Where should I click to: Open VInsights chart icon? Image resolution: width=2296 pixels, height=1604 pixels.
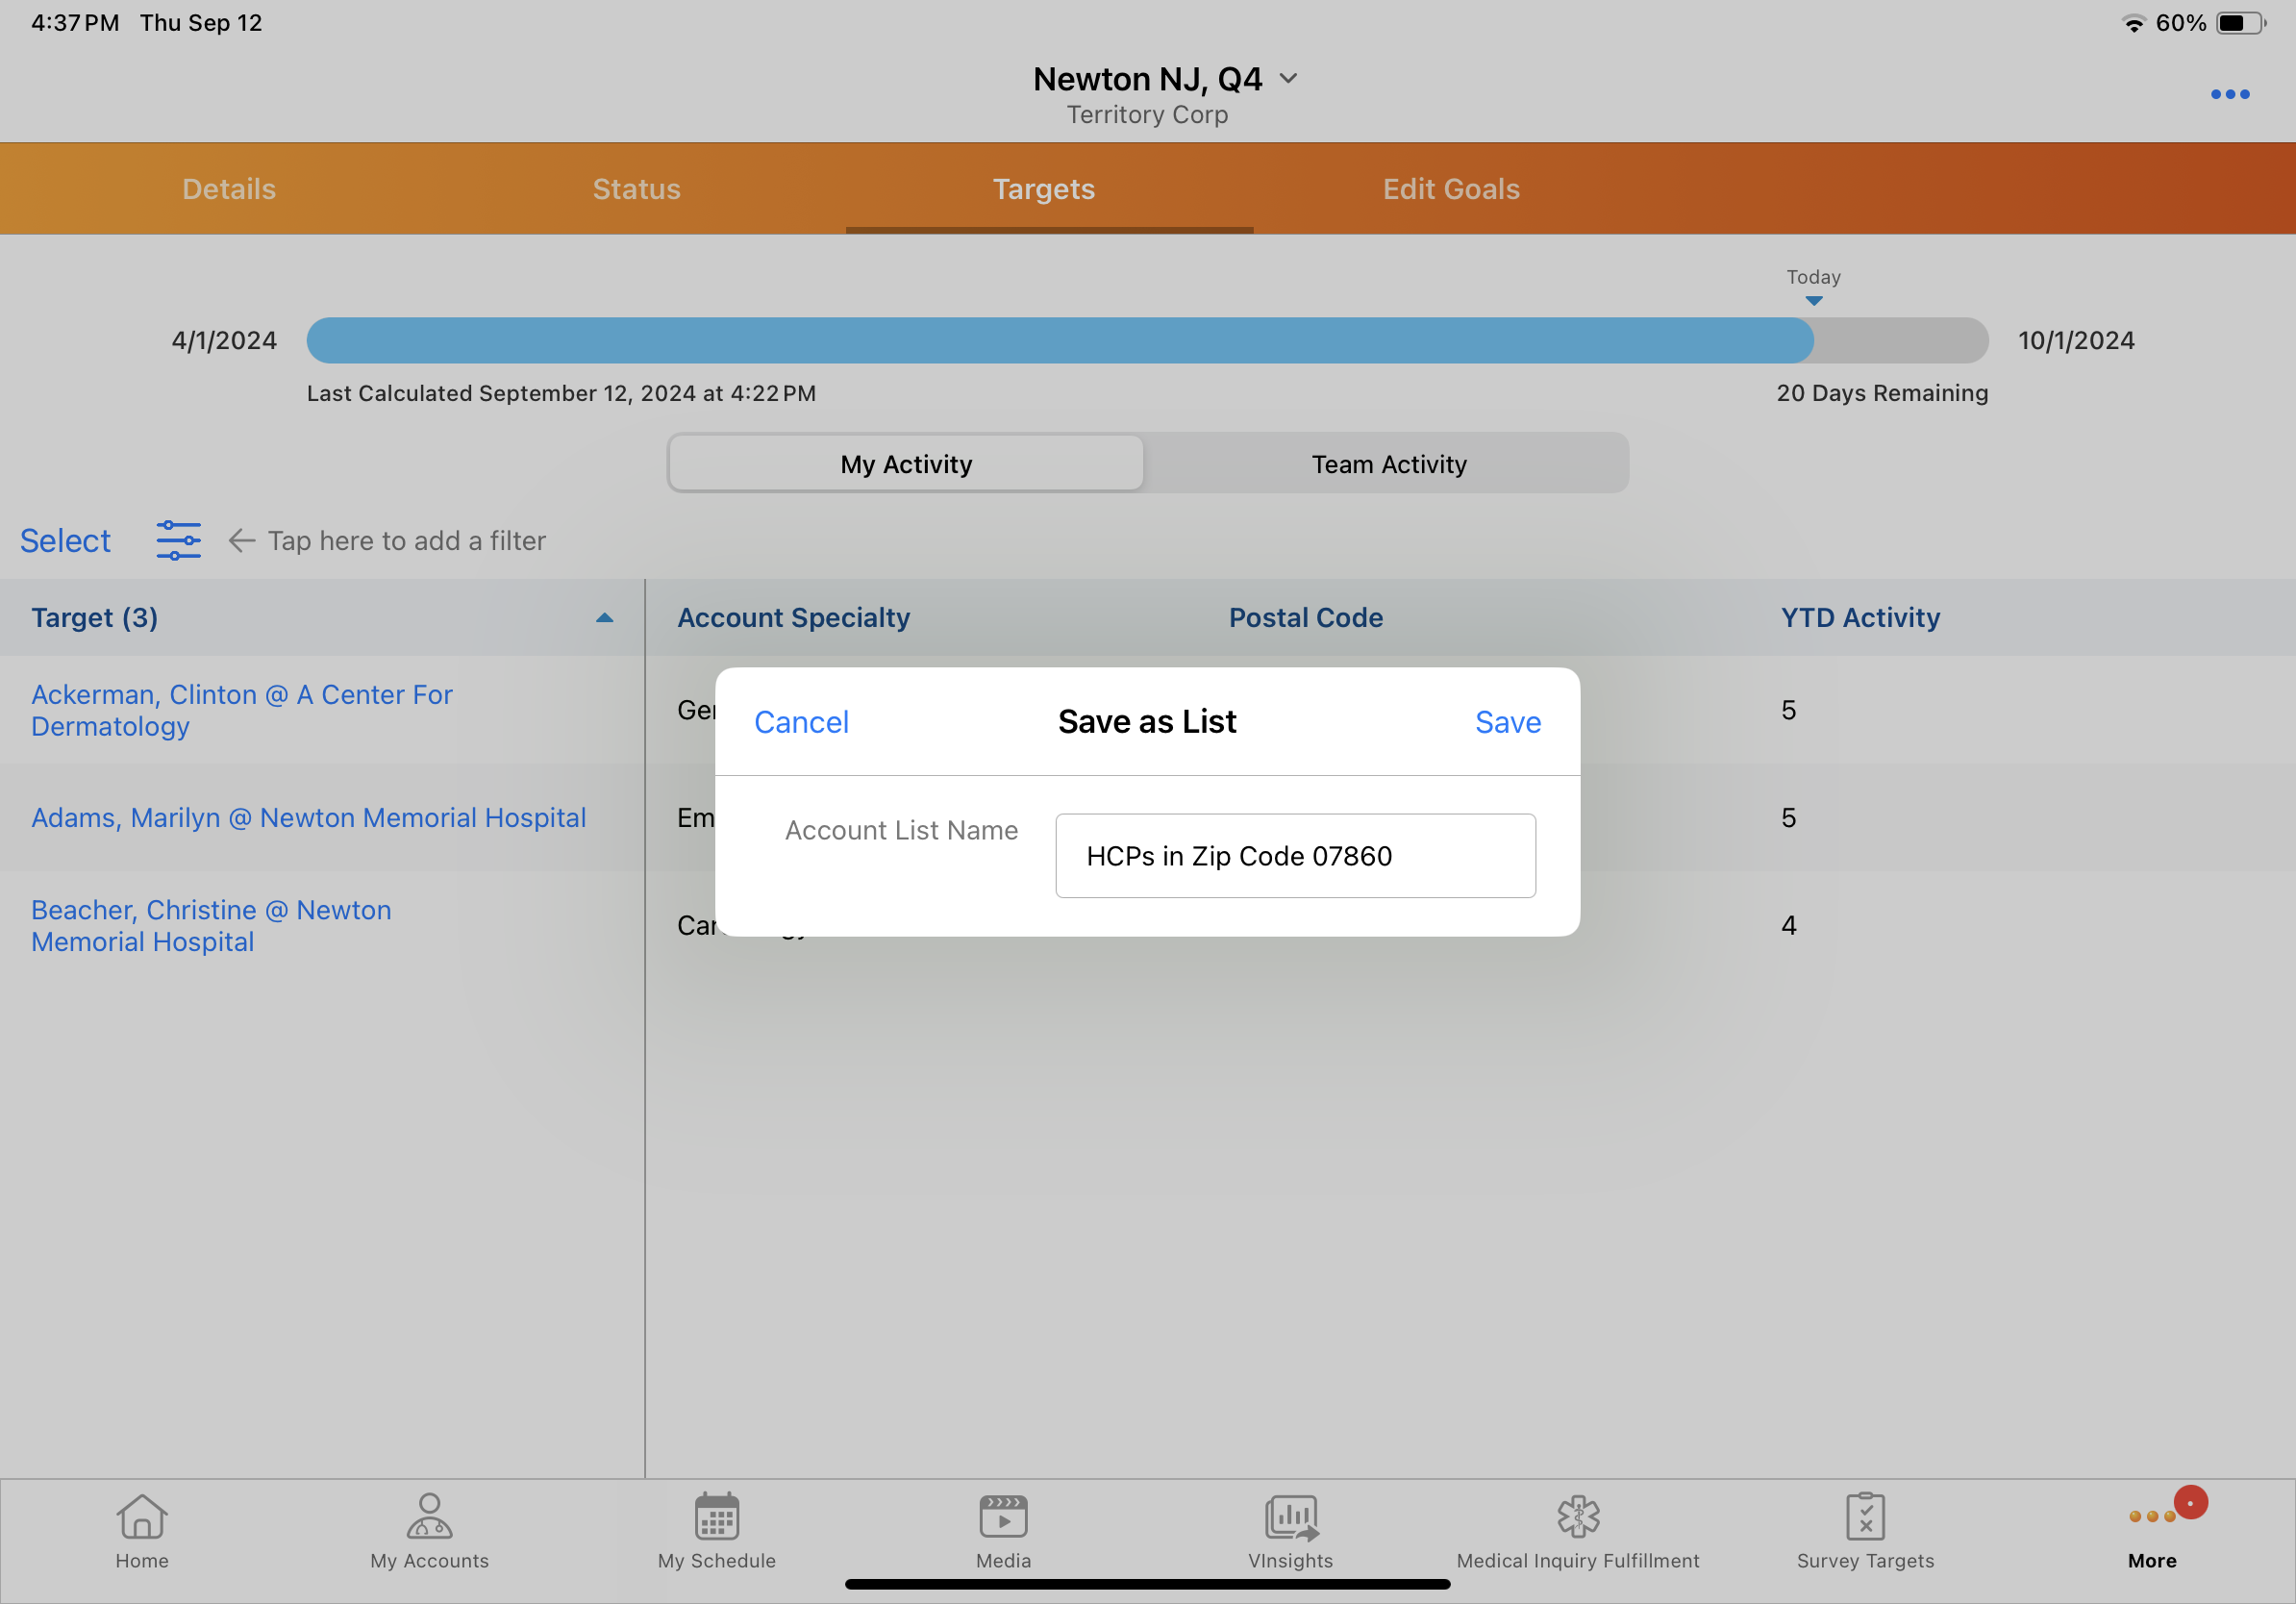coord(1290,1517)
